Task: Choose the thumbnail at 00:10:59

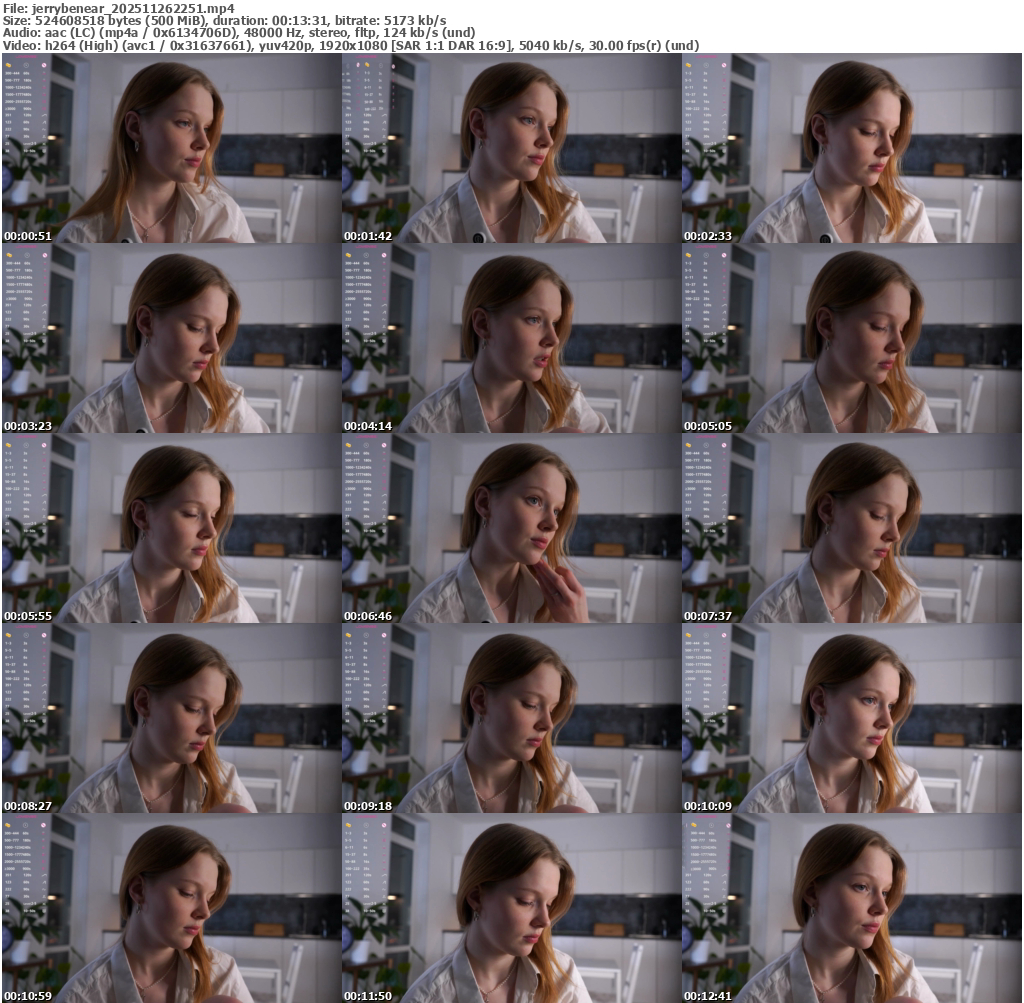Action: click(x=171, y=908)
